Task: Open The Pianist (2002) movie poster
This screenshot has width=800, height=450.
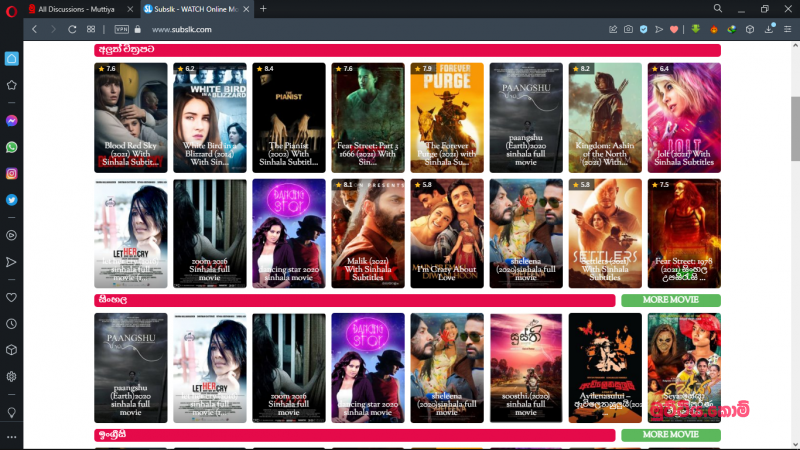Action: click(289, 118)
